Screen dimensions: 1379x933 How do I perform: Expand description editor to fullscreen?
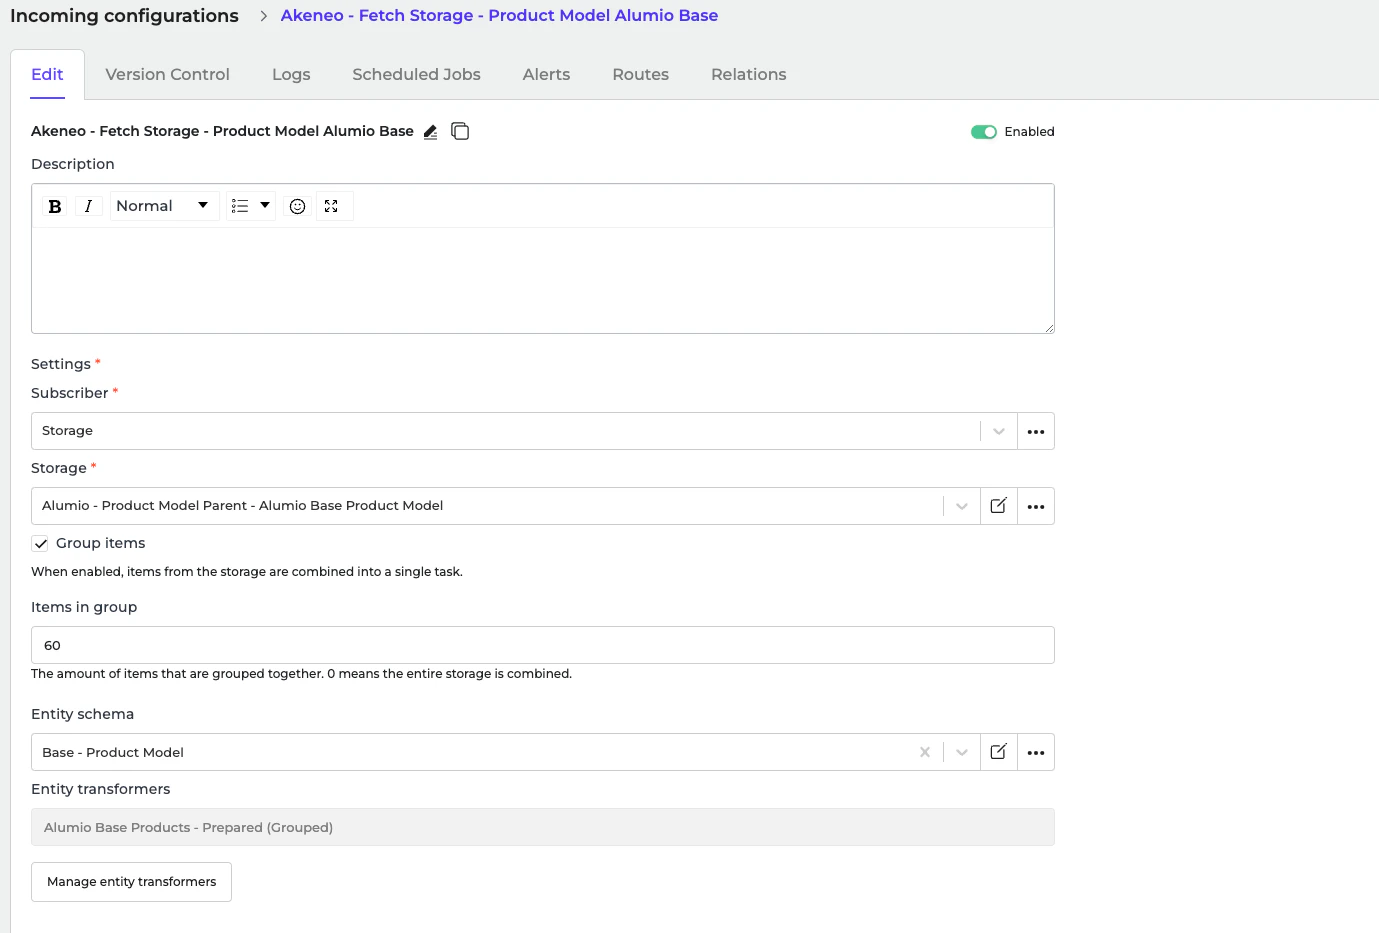pos(331,206)
